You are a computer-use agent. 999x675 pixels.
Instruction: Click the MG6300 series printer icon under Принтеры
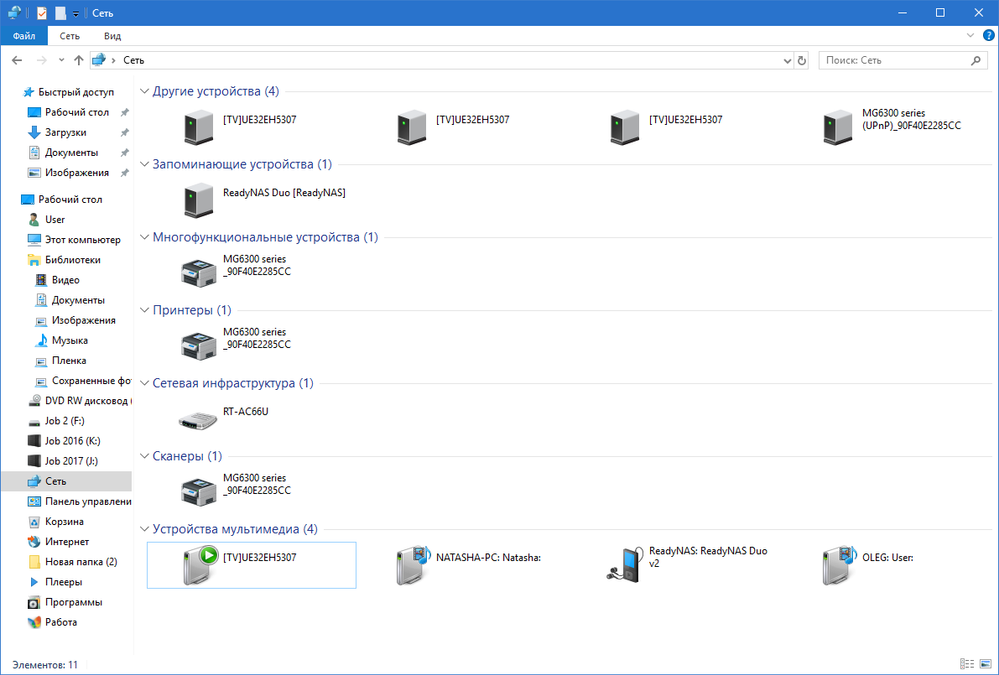pos(196,345)
